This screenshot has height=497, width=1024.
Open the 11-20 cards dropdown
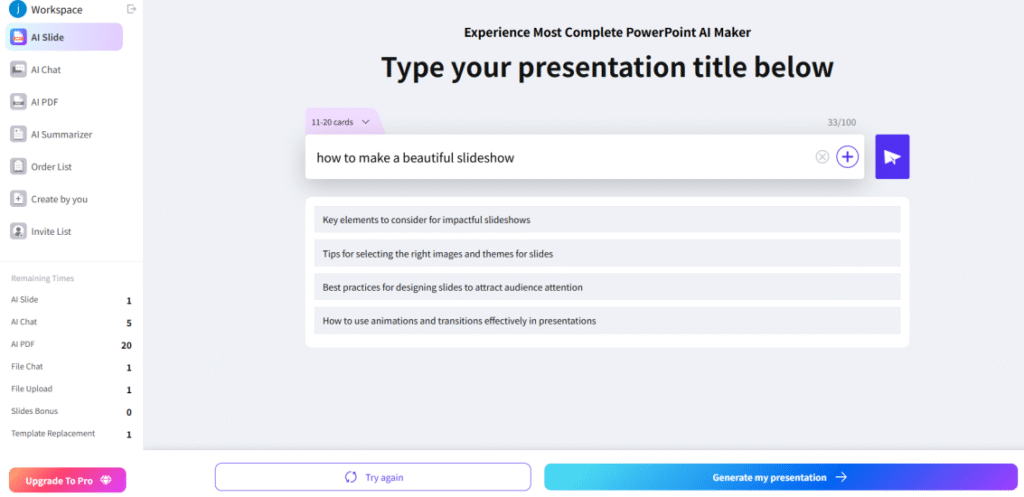point(340,122)
